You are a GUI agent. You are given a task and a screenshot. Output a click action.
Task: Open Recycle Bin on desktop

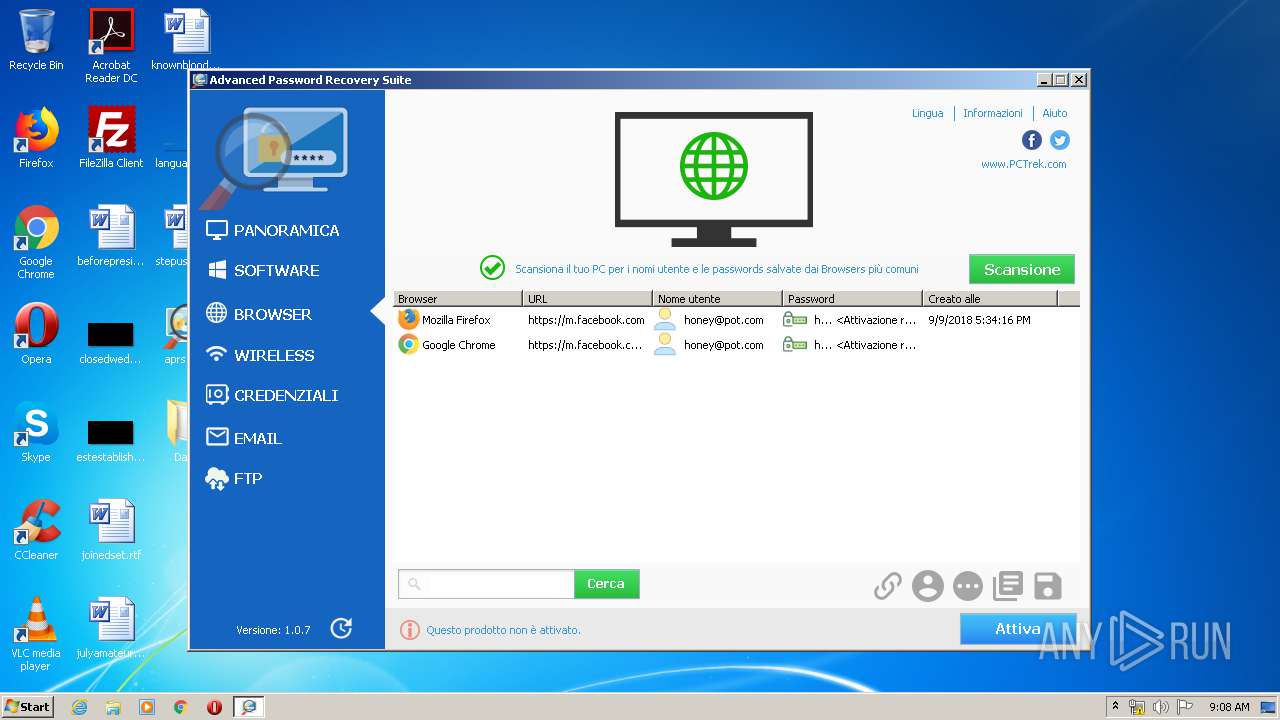point(36,40)
